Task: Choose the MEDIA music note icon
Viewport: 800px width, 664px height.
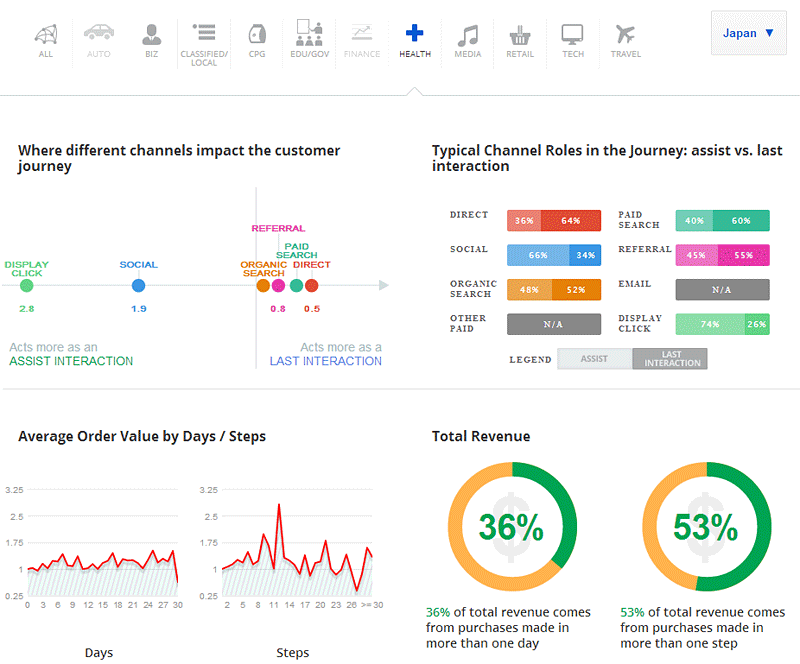Action: (x=467, y=35)
